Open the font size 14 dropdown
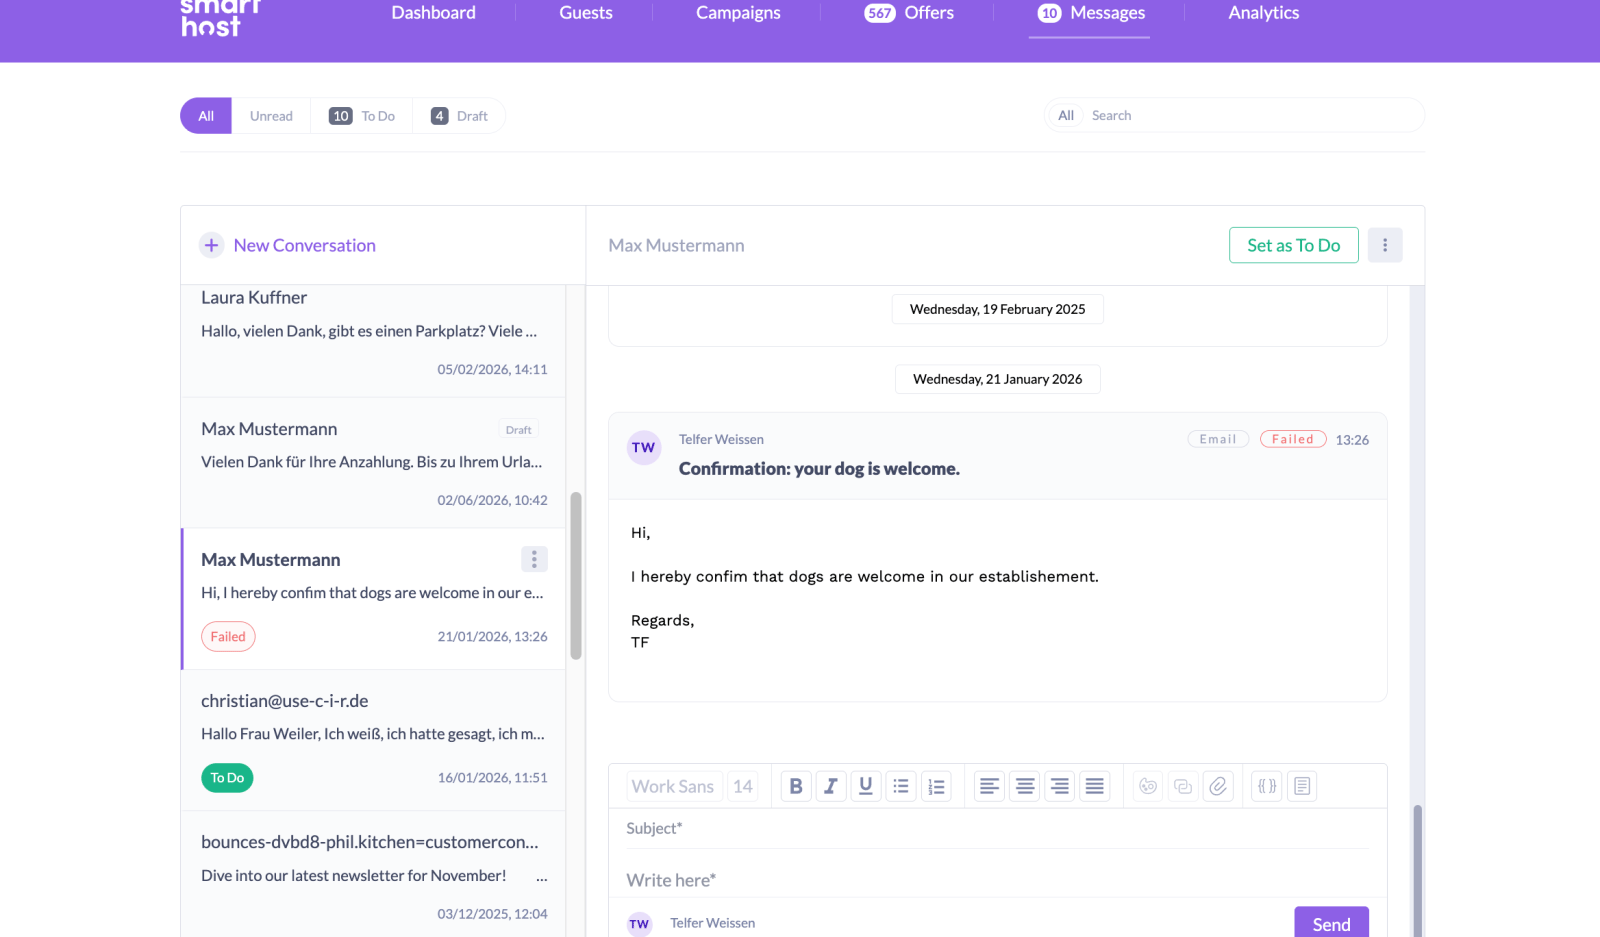The image size is (1600, 937). 742,786
